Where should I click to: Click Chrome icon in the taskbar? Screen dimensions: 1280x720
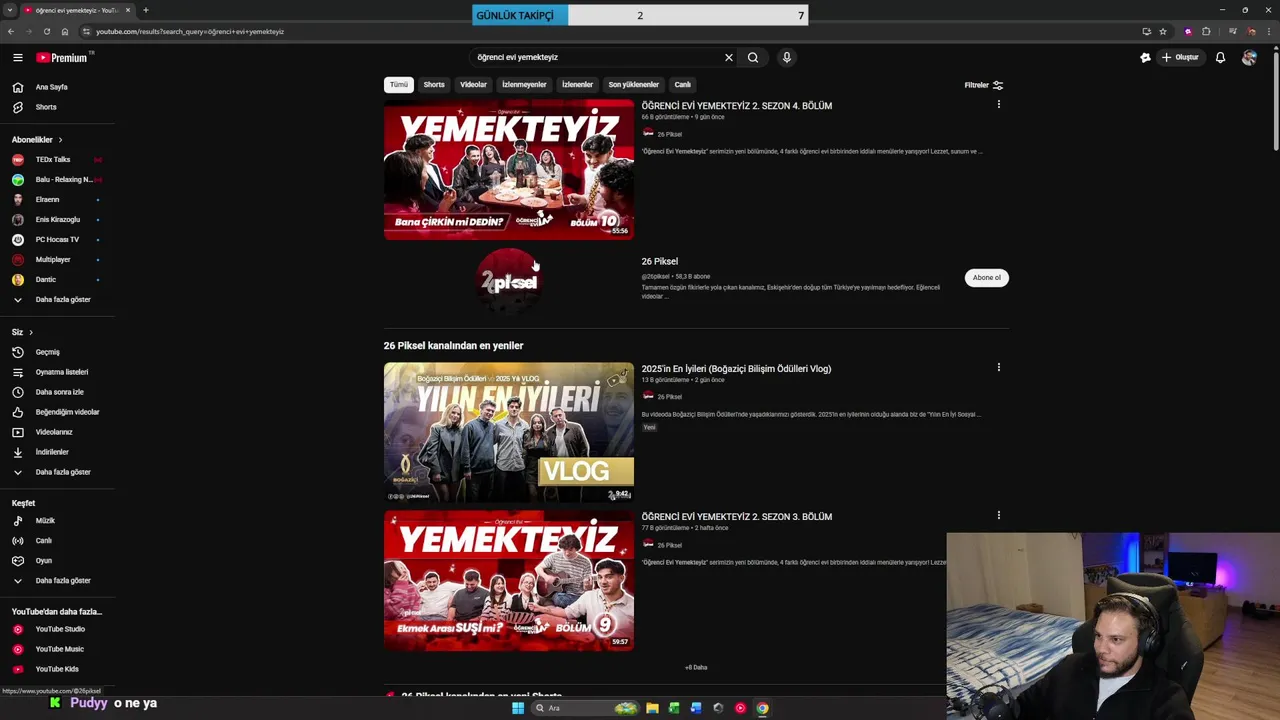(762, 708)
